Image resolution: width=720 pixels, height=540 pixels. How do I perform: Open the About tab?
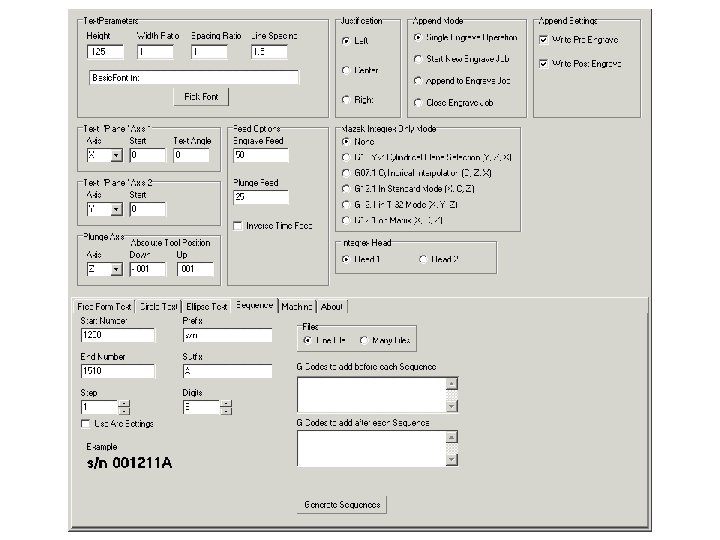coord(332,307)
